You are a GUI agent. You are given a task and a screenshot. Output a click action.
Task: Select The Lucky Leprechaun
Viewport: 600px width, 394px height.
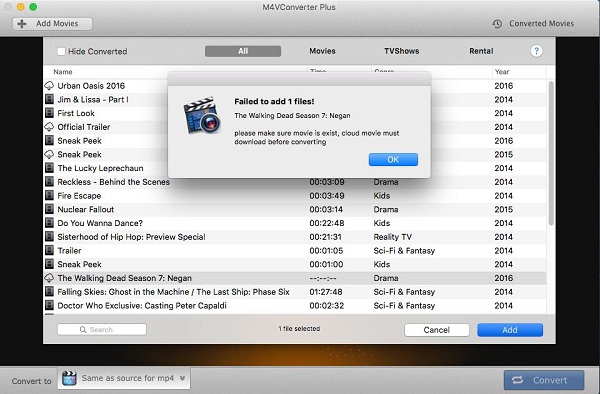(x=100, y=168)
